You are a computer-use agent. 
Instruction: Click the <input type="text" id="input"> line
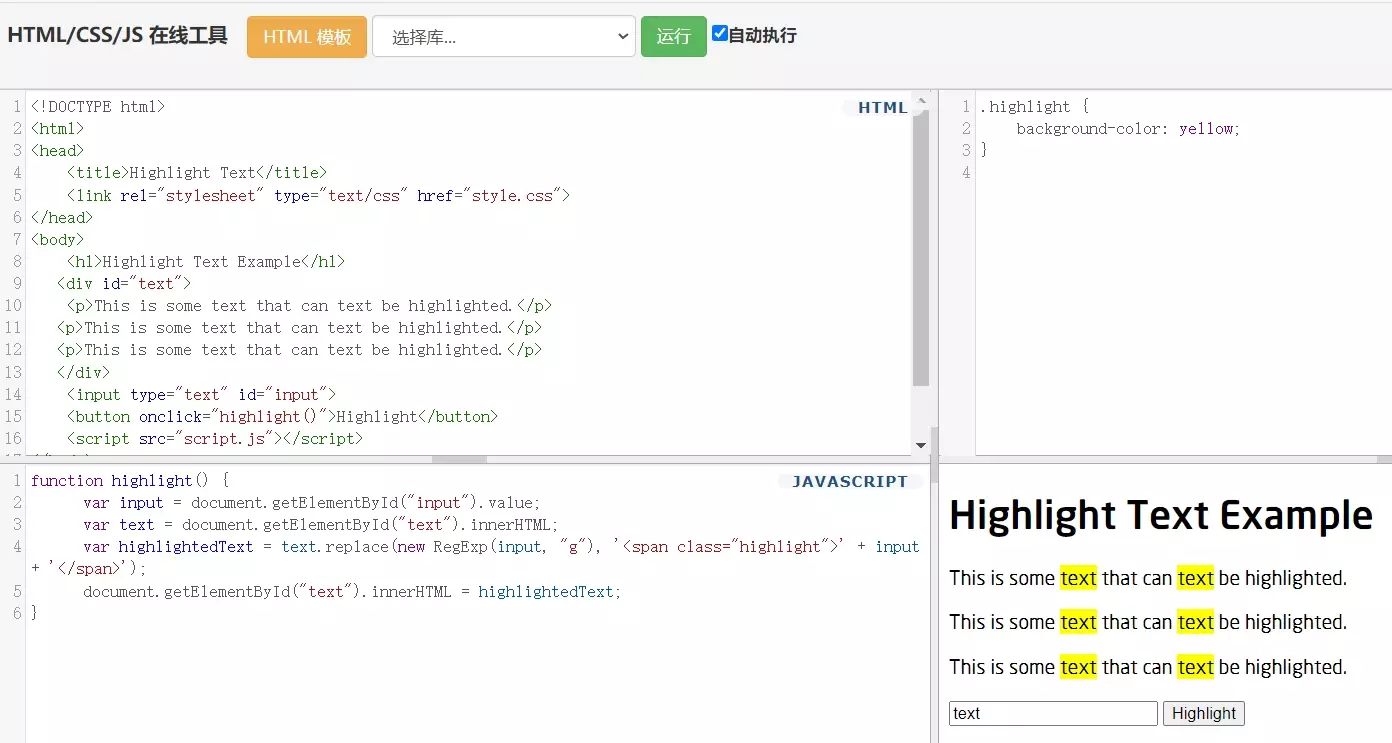[x=202, y=394]
